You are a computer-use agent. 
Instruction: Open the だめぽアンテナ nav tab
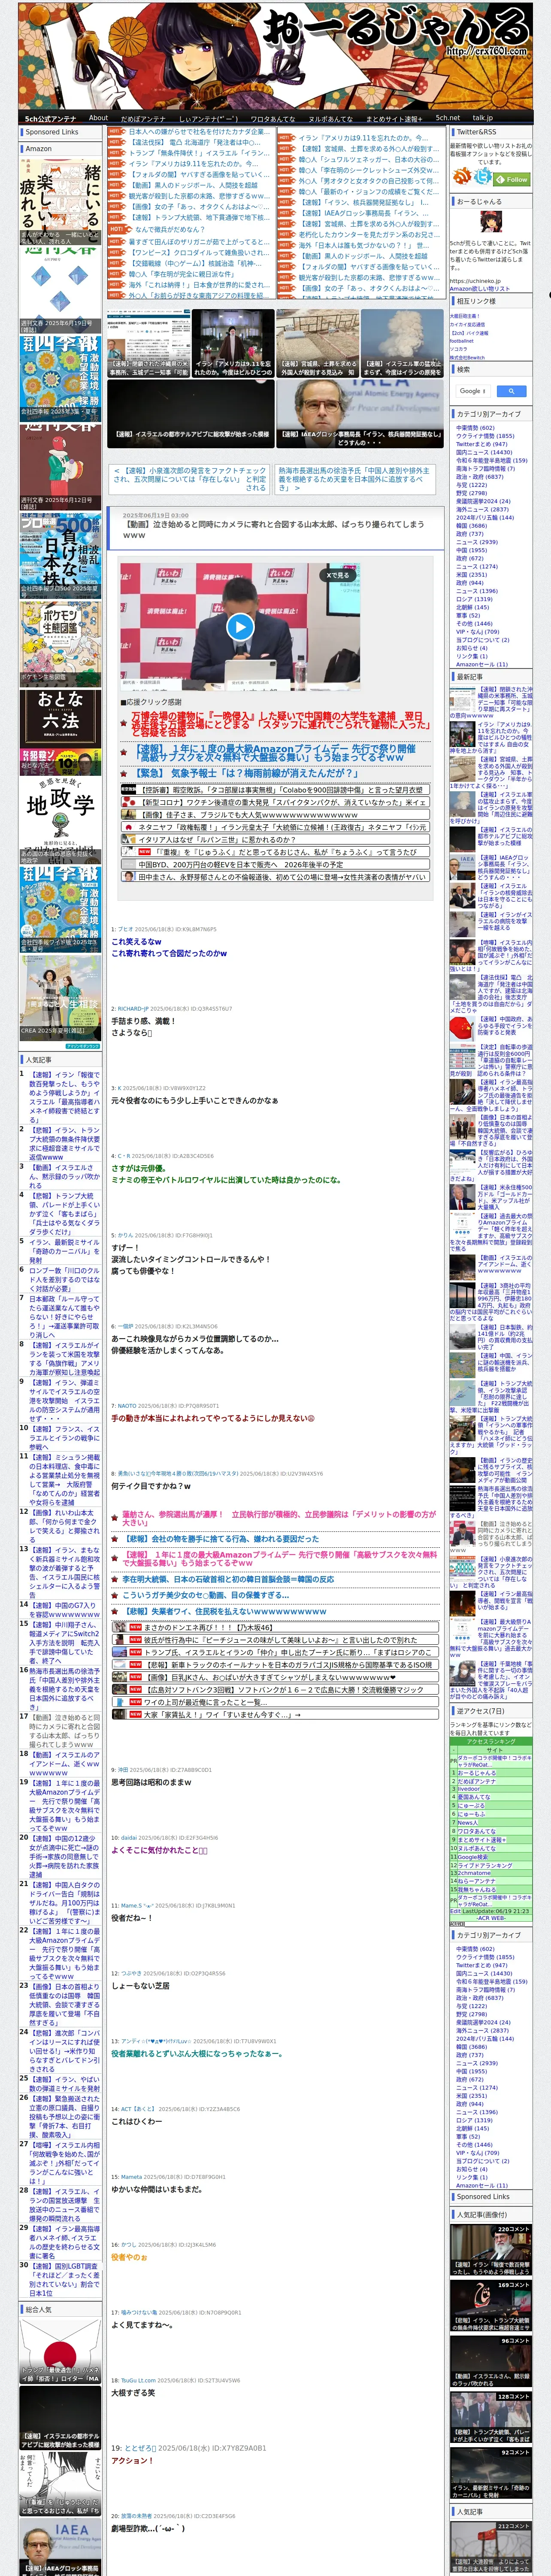(x=143, y=118)
